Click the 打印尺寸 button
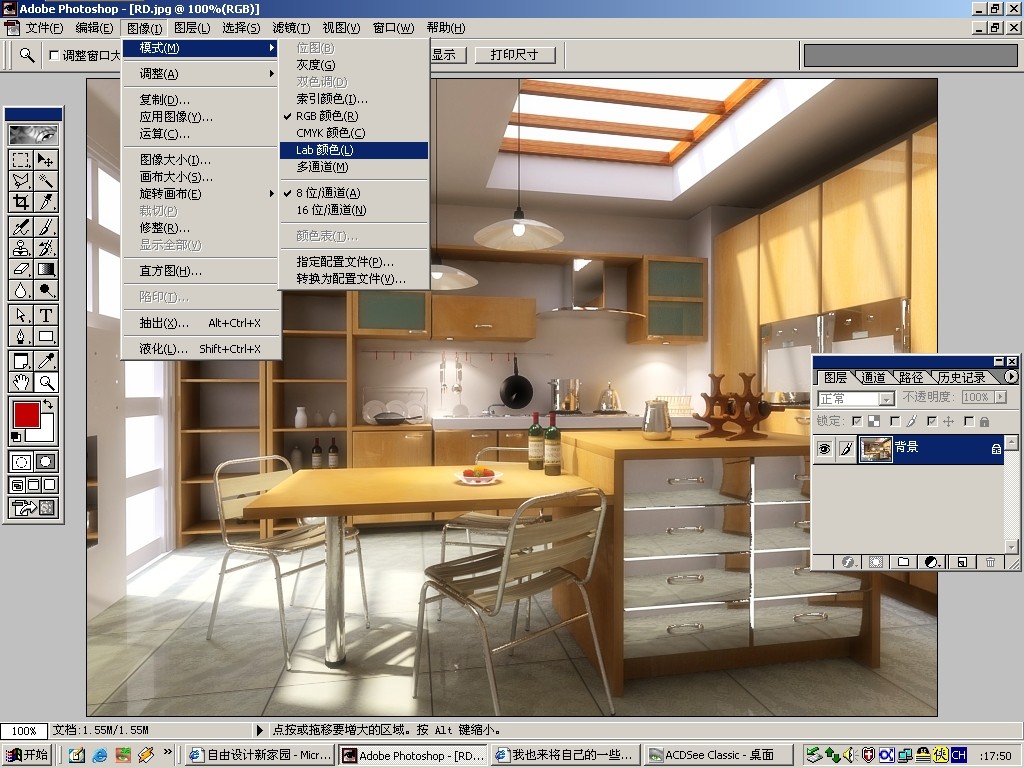Viewport: 1024px width, 768px height. pos(514,55)
